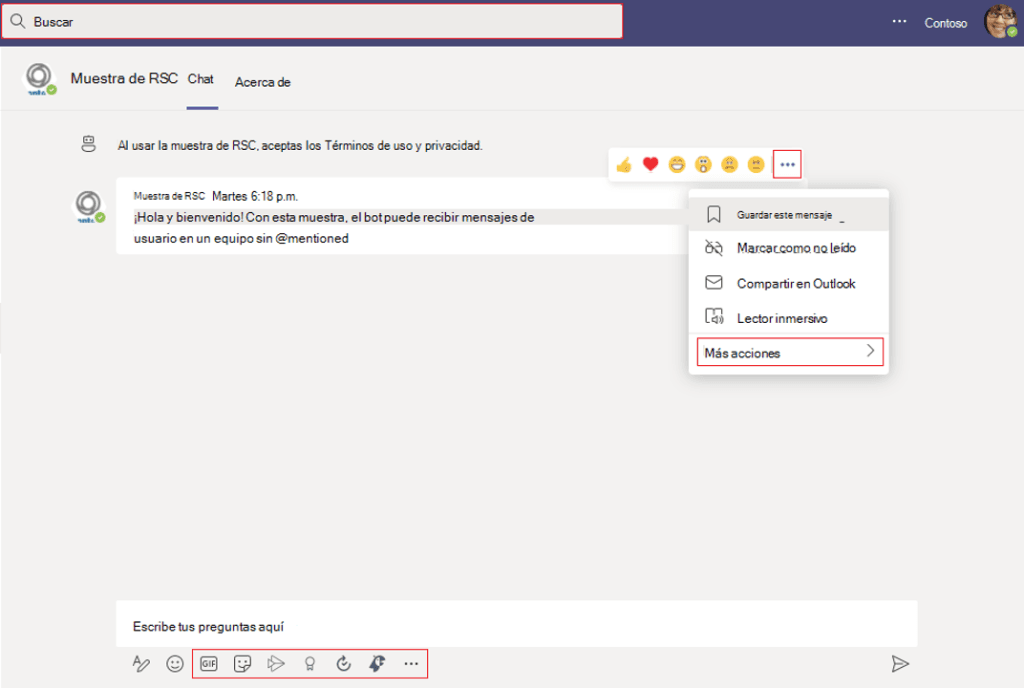1024x688 pixels.
Task: Open the text Format options
Action: pos(141,664)
